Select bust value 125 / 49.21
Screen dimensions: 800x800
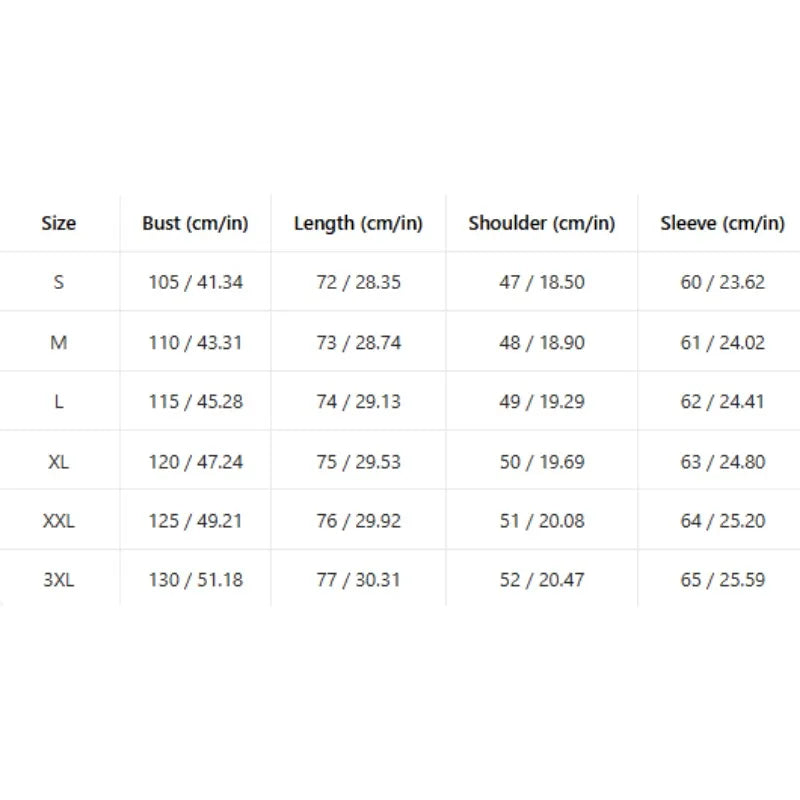[x=195, y=521]
